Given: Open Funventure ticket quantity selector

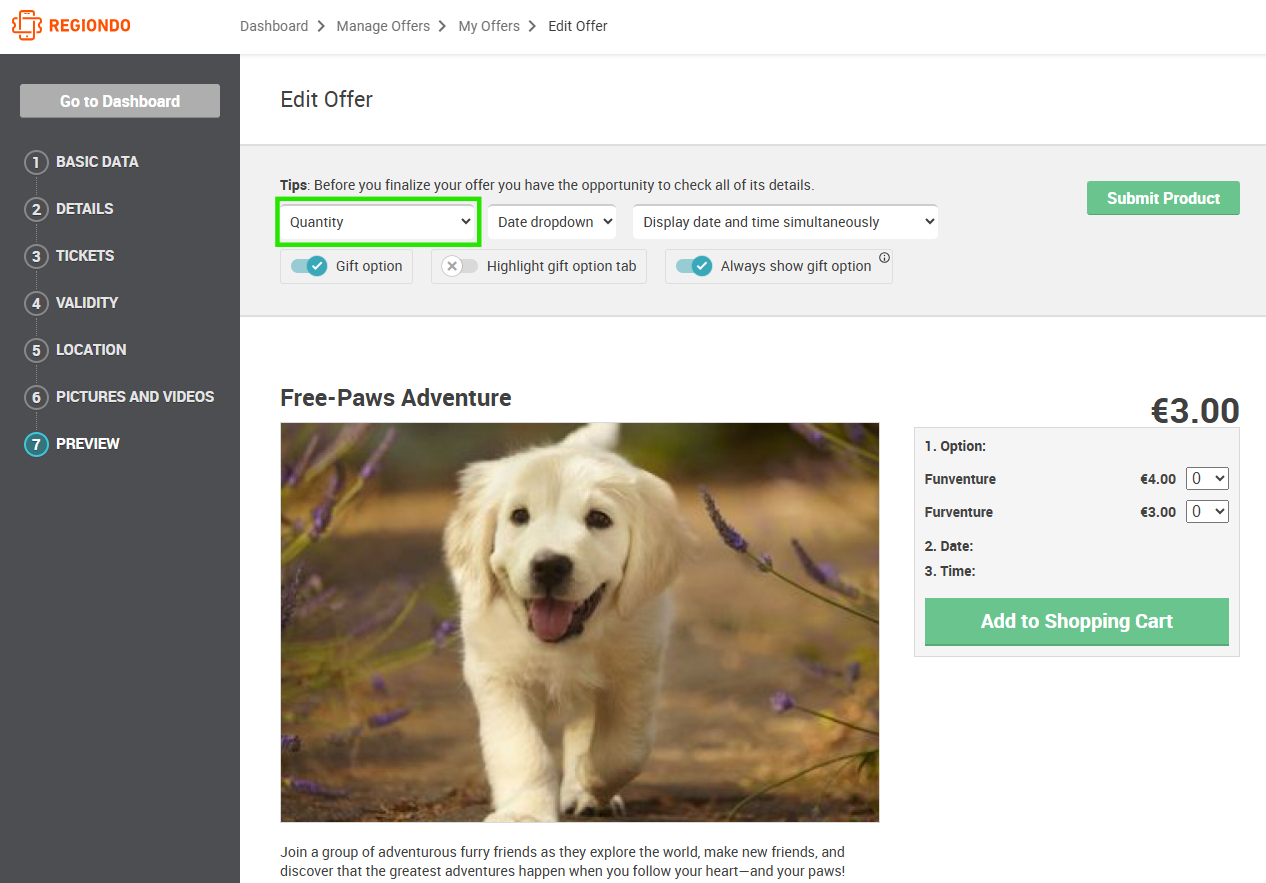Looking at the screenshot, I should [1207, 479].
